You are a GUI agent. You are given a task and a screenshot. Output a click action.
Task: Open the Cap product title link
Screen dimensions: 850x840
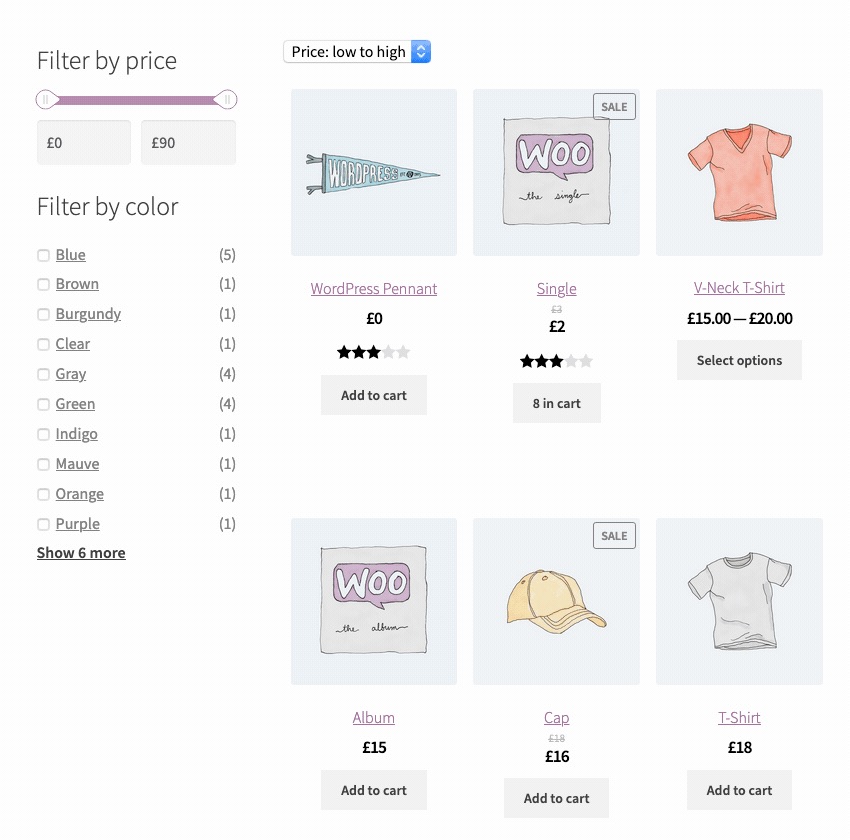(556, 718)
